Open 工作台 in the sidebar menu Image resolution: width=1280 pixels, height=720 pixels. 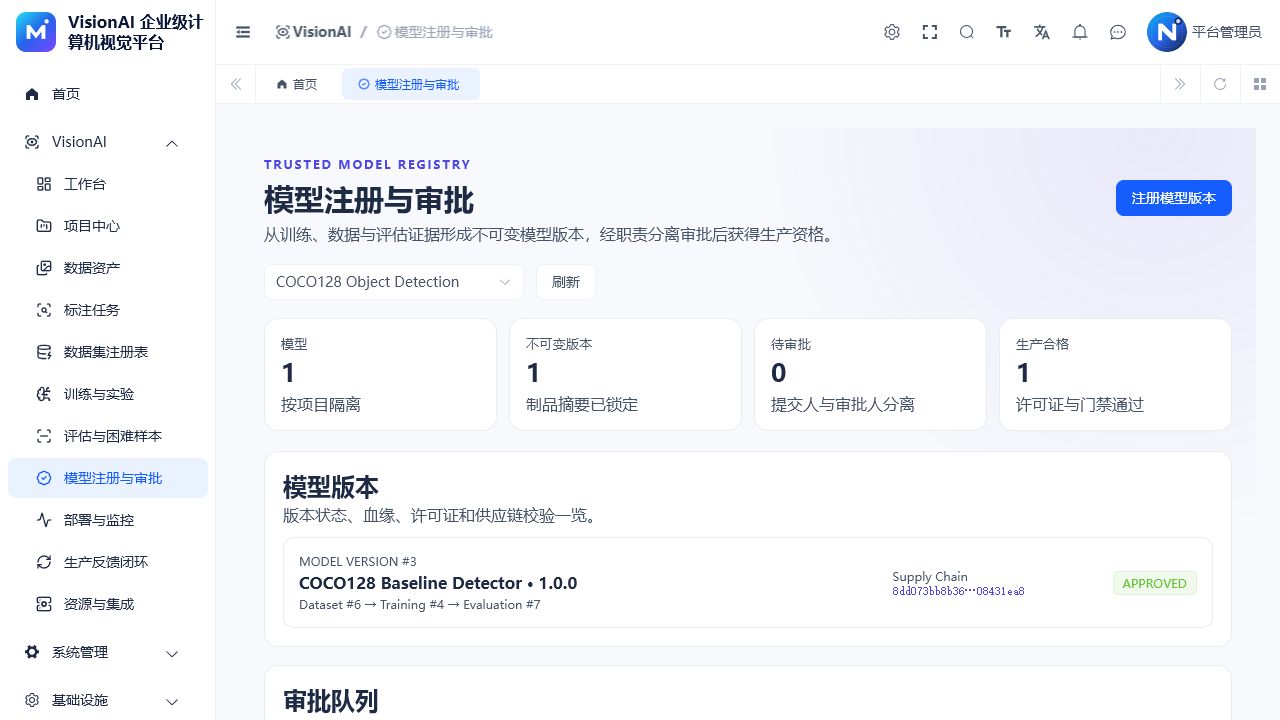coord(108,184)
